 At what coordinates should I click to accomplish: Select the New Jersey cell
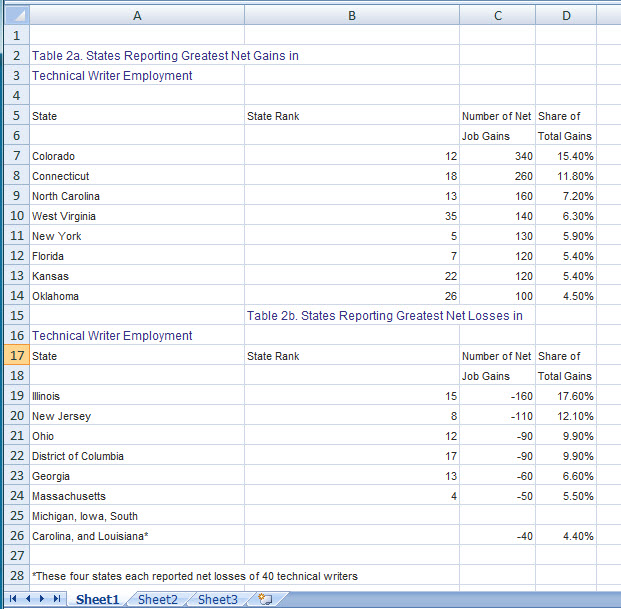[x=137, y=415]
